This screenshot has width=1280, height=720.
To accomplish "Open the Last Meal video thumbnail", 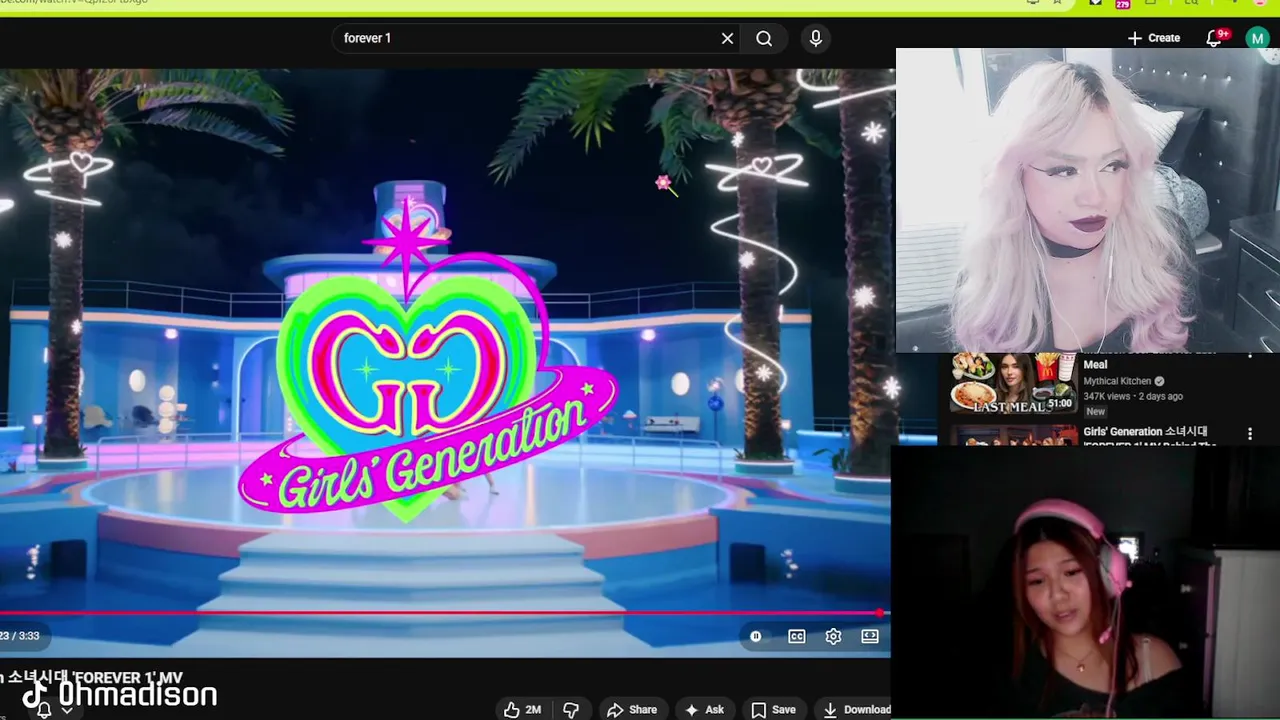I will 1013,384.
